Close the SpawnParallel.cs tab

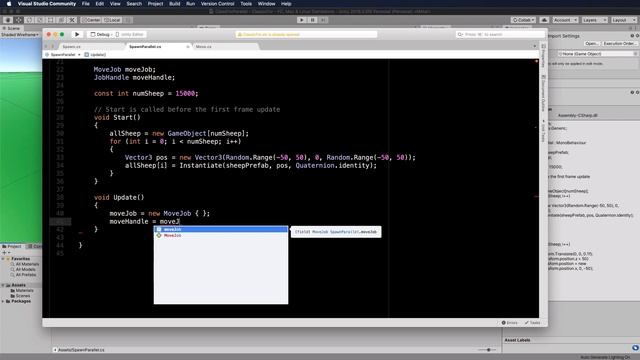(188, 47)
